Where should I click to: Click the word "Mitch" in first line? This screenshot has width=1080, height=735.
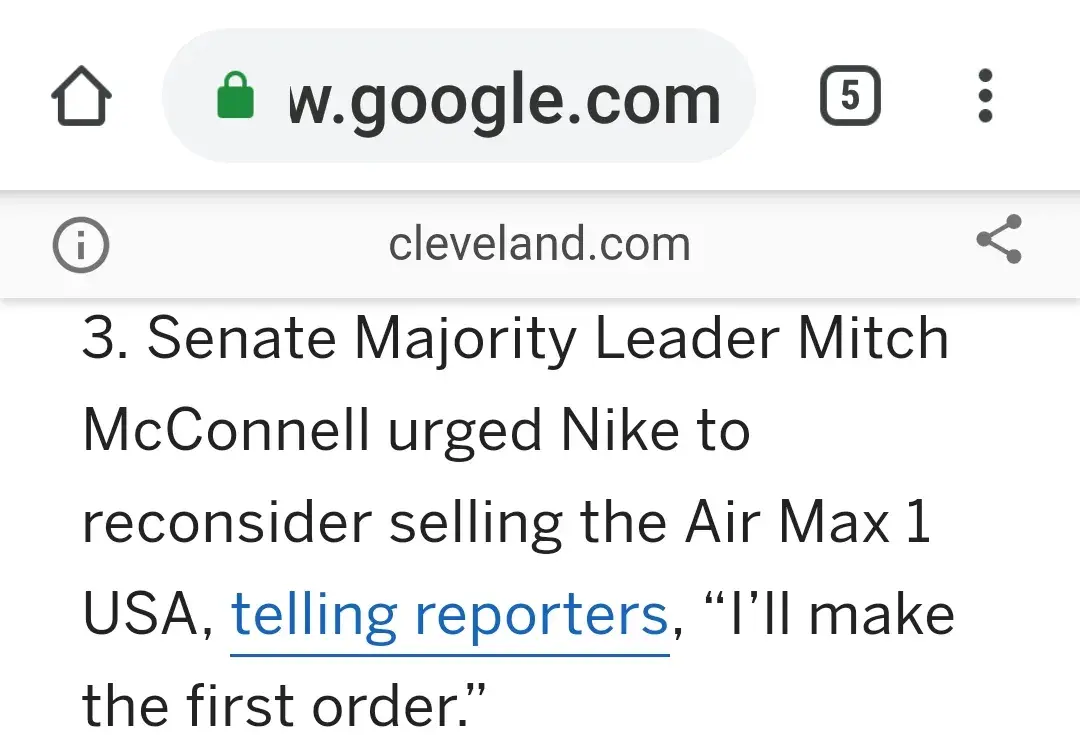(872, 339)
